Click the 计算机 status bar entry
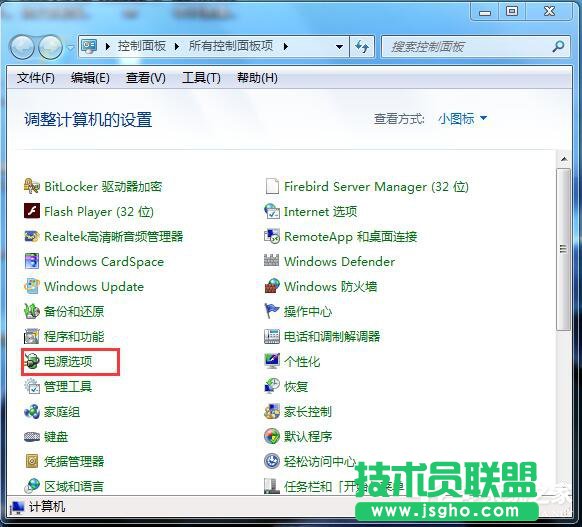Screen dimensions: 582x527 coord(37,507)
